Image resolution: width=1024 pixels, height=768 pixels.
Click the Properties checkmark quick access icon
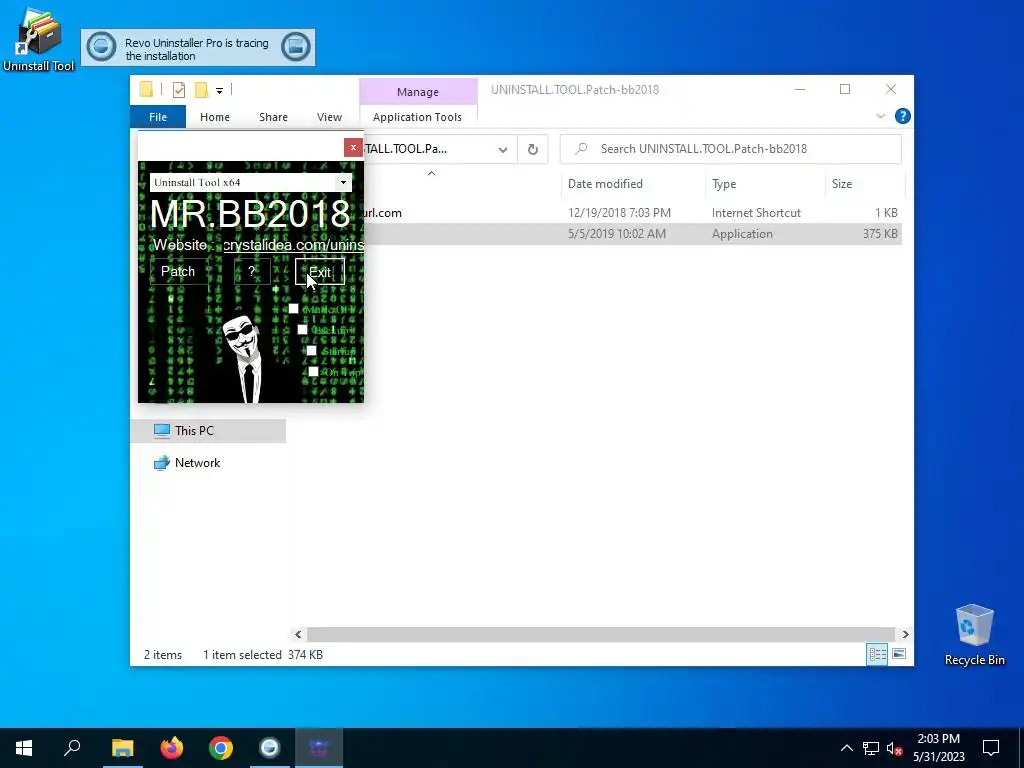(x=178, y=89)
